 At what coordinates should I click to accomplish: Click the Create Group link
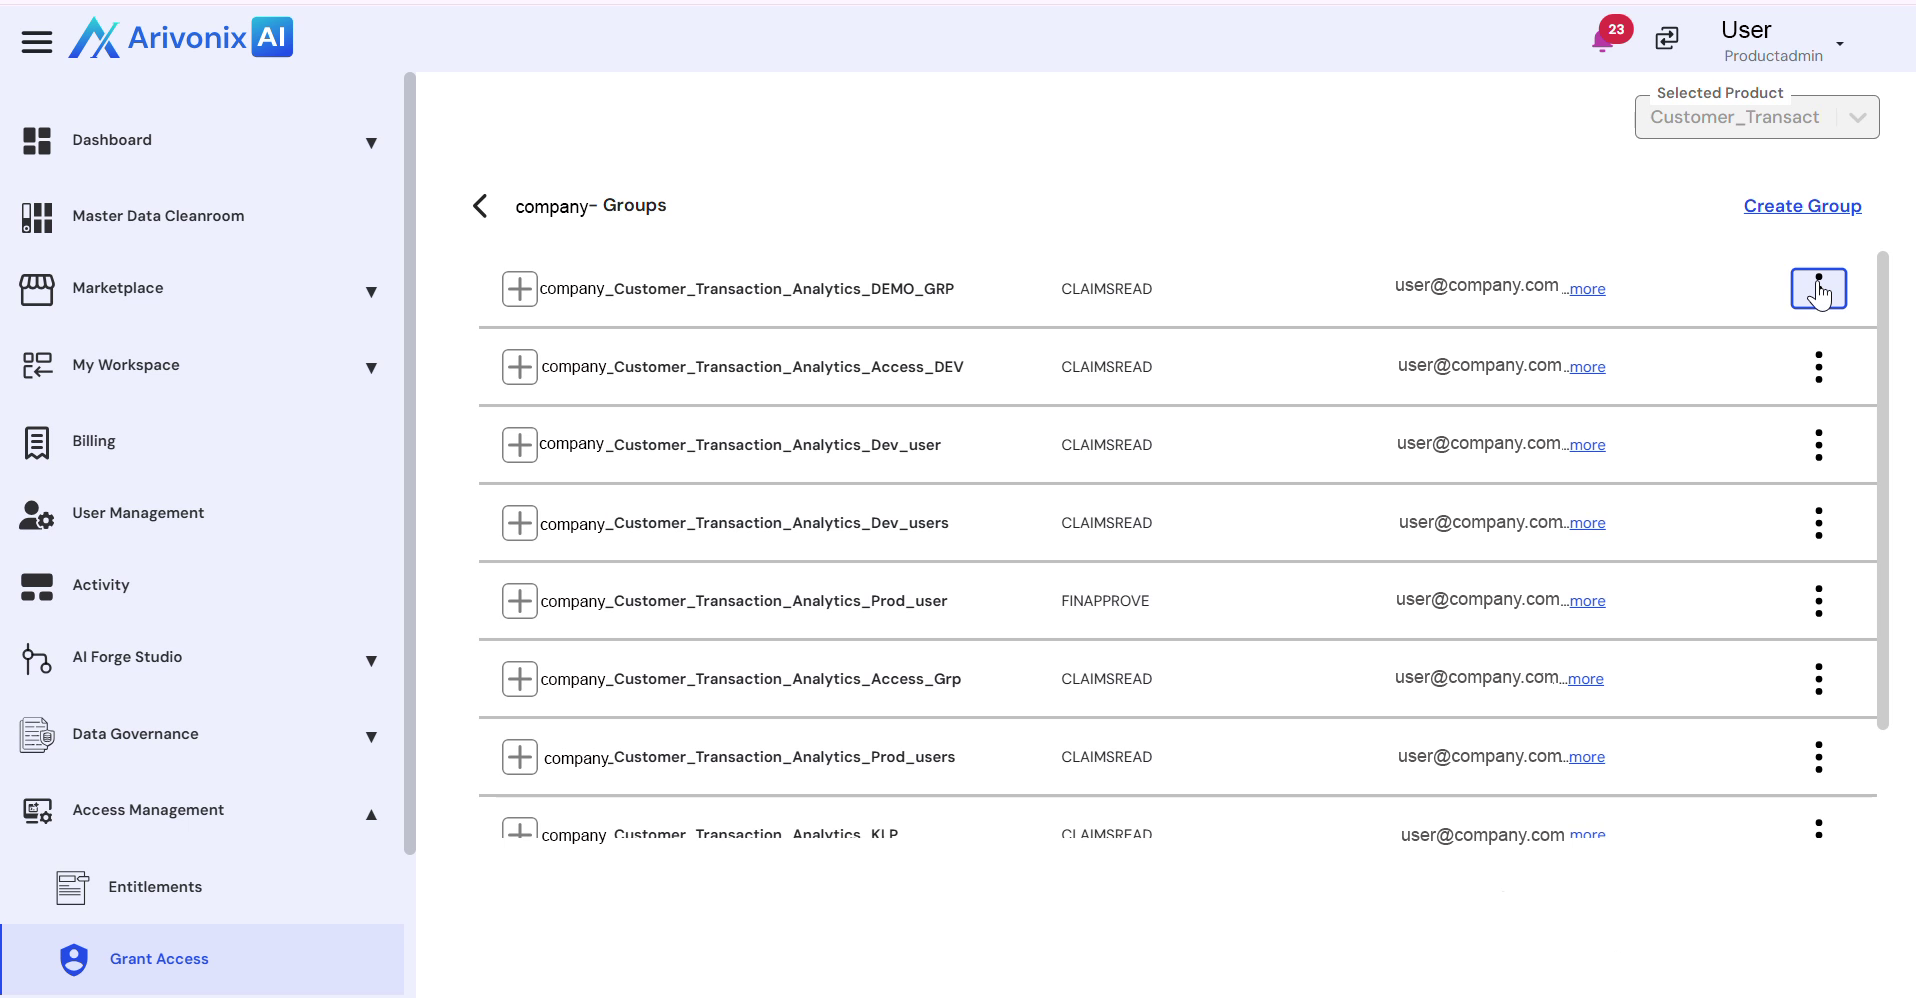pos(1802,206)
